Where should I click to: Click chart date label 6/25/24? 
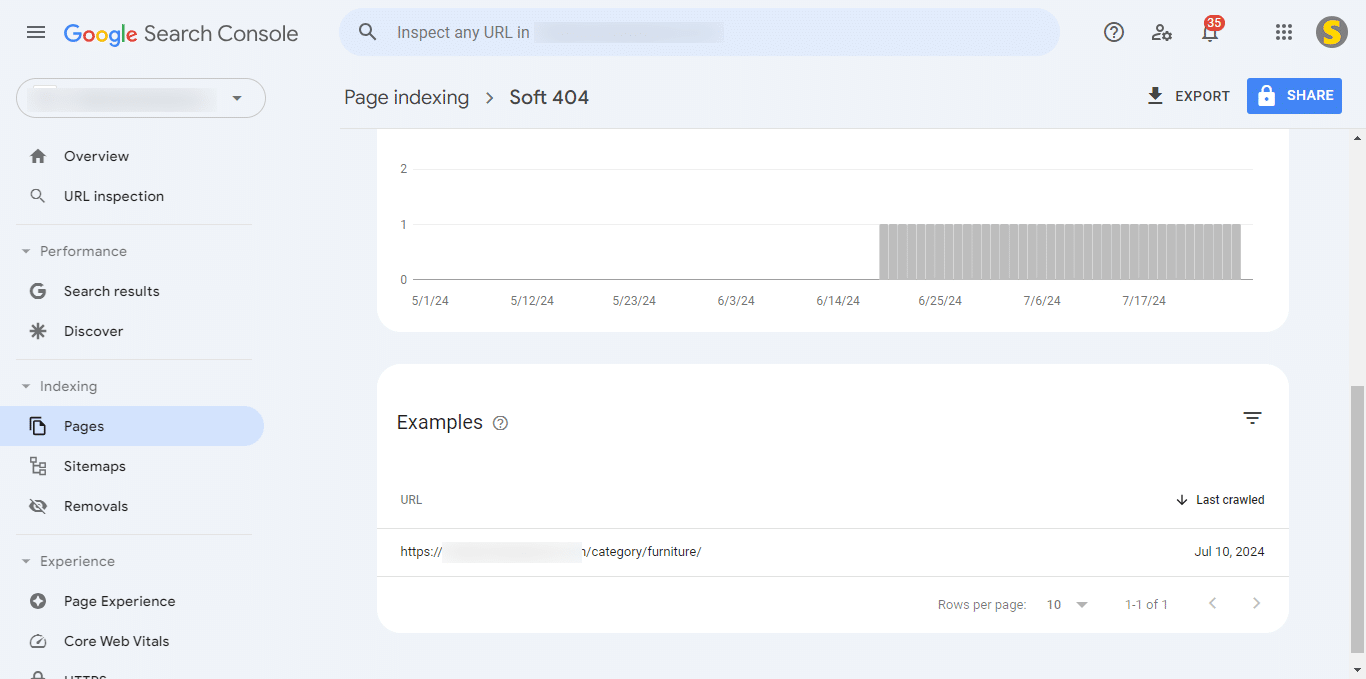pyautogui.click(x=940, y=301)
